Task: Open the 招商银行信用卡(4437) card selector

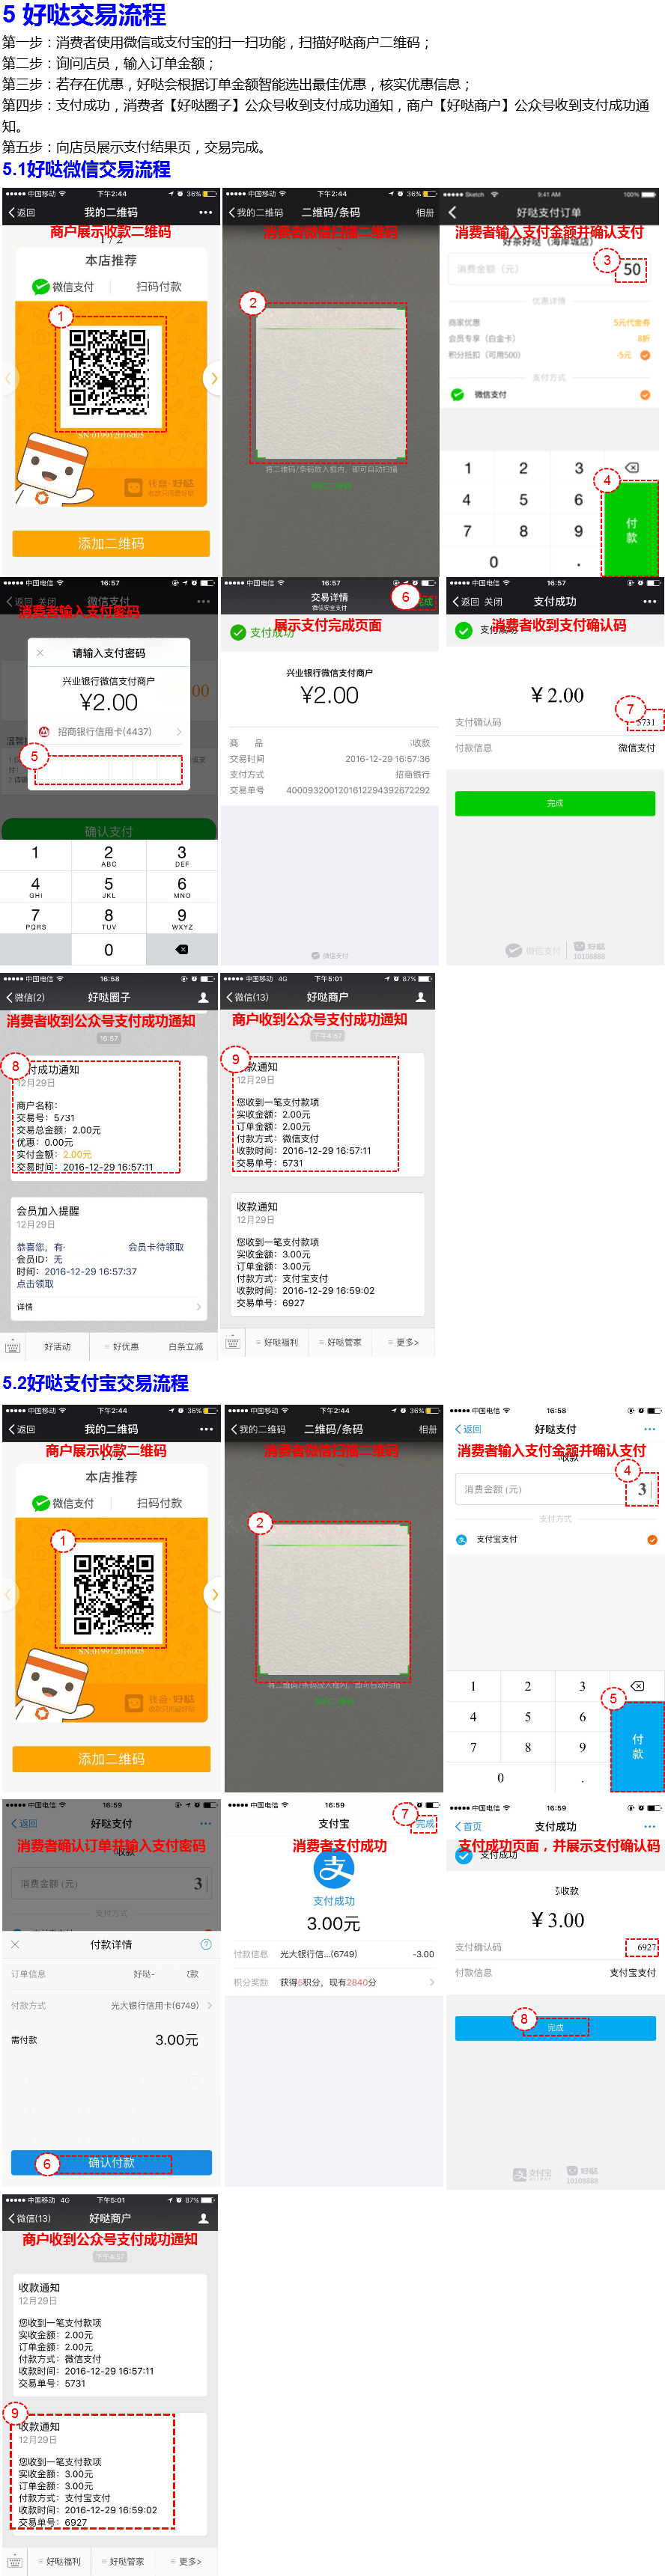Action: [109, 732]
